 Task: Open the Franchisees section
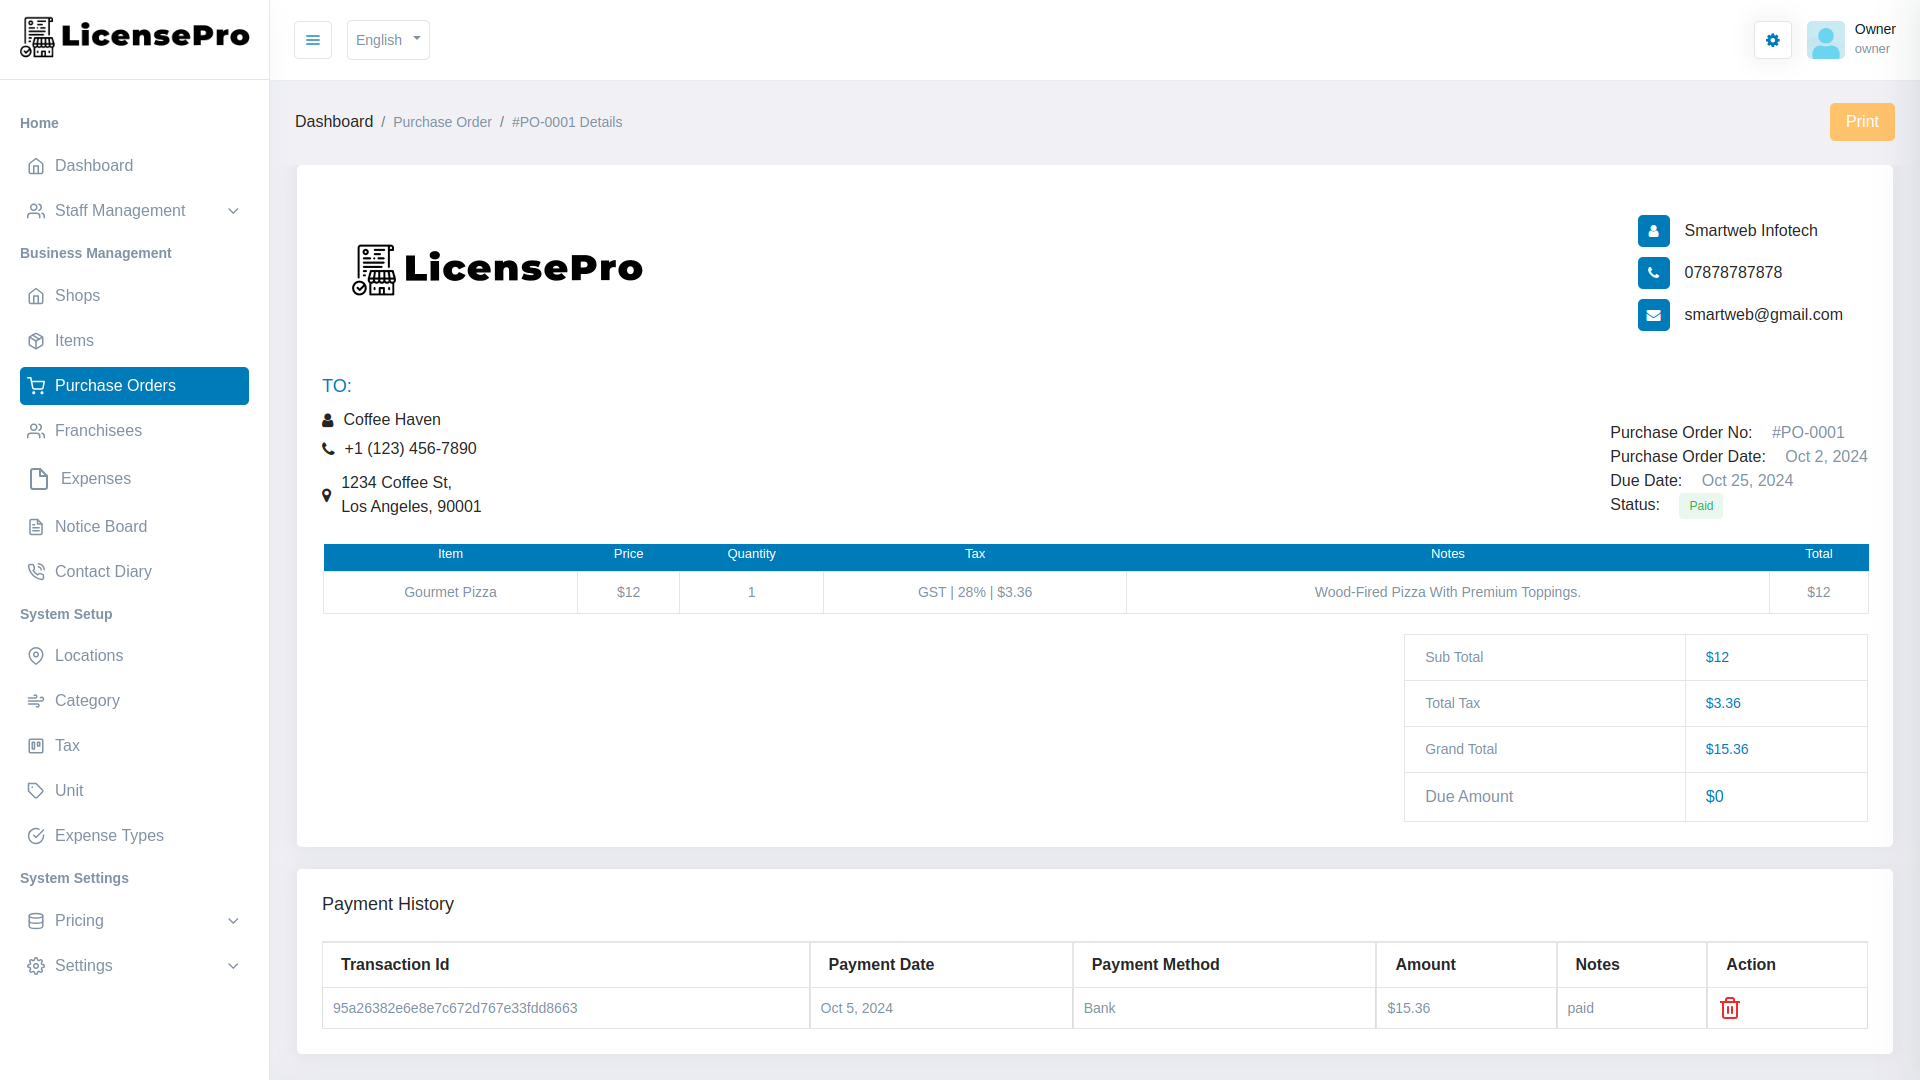coord(98,430)
